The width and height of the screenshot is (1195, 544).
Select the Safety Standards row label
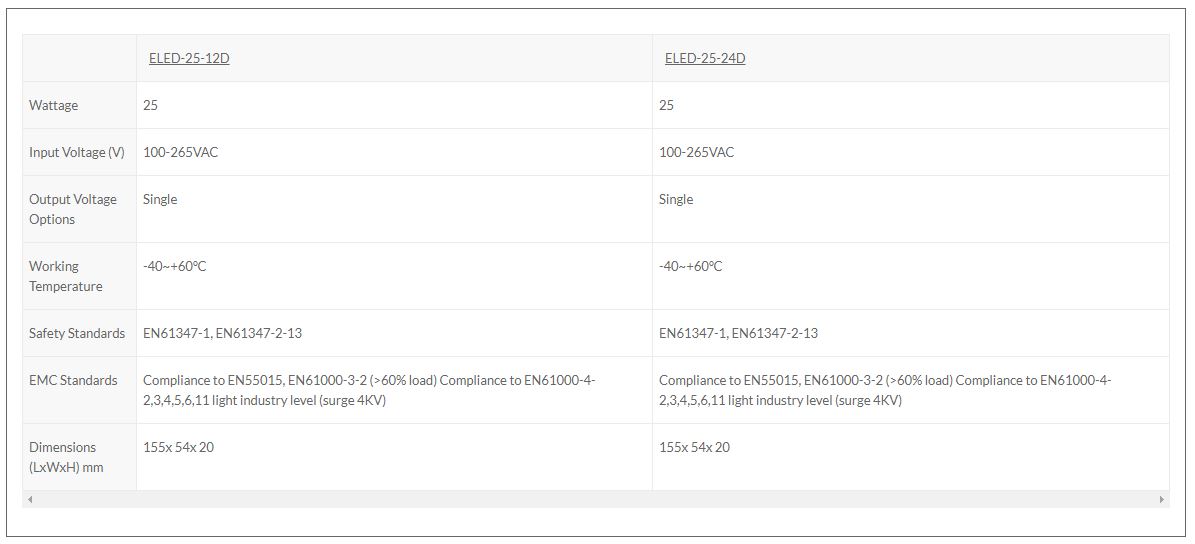click(77, 333)
